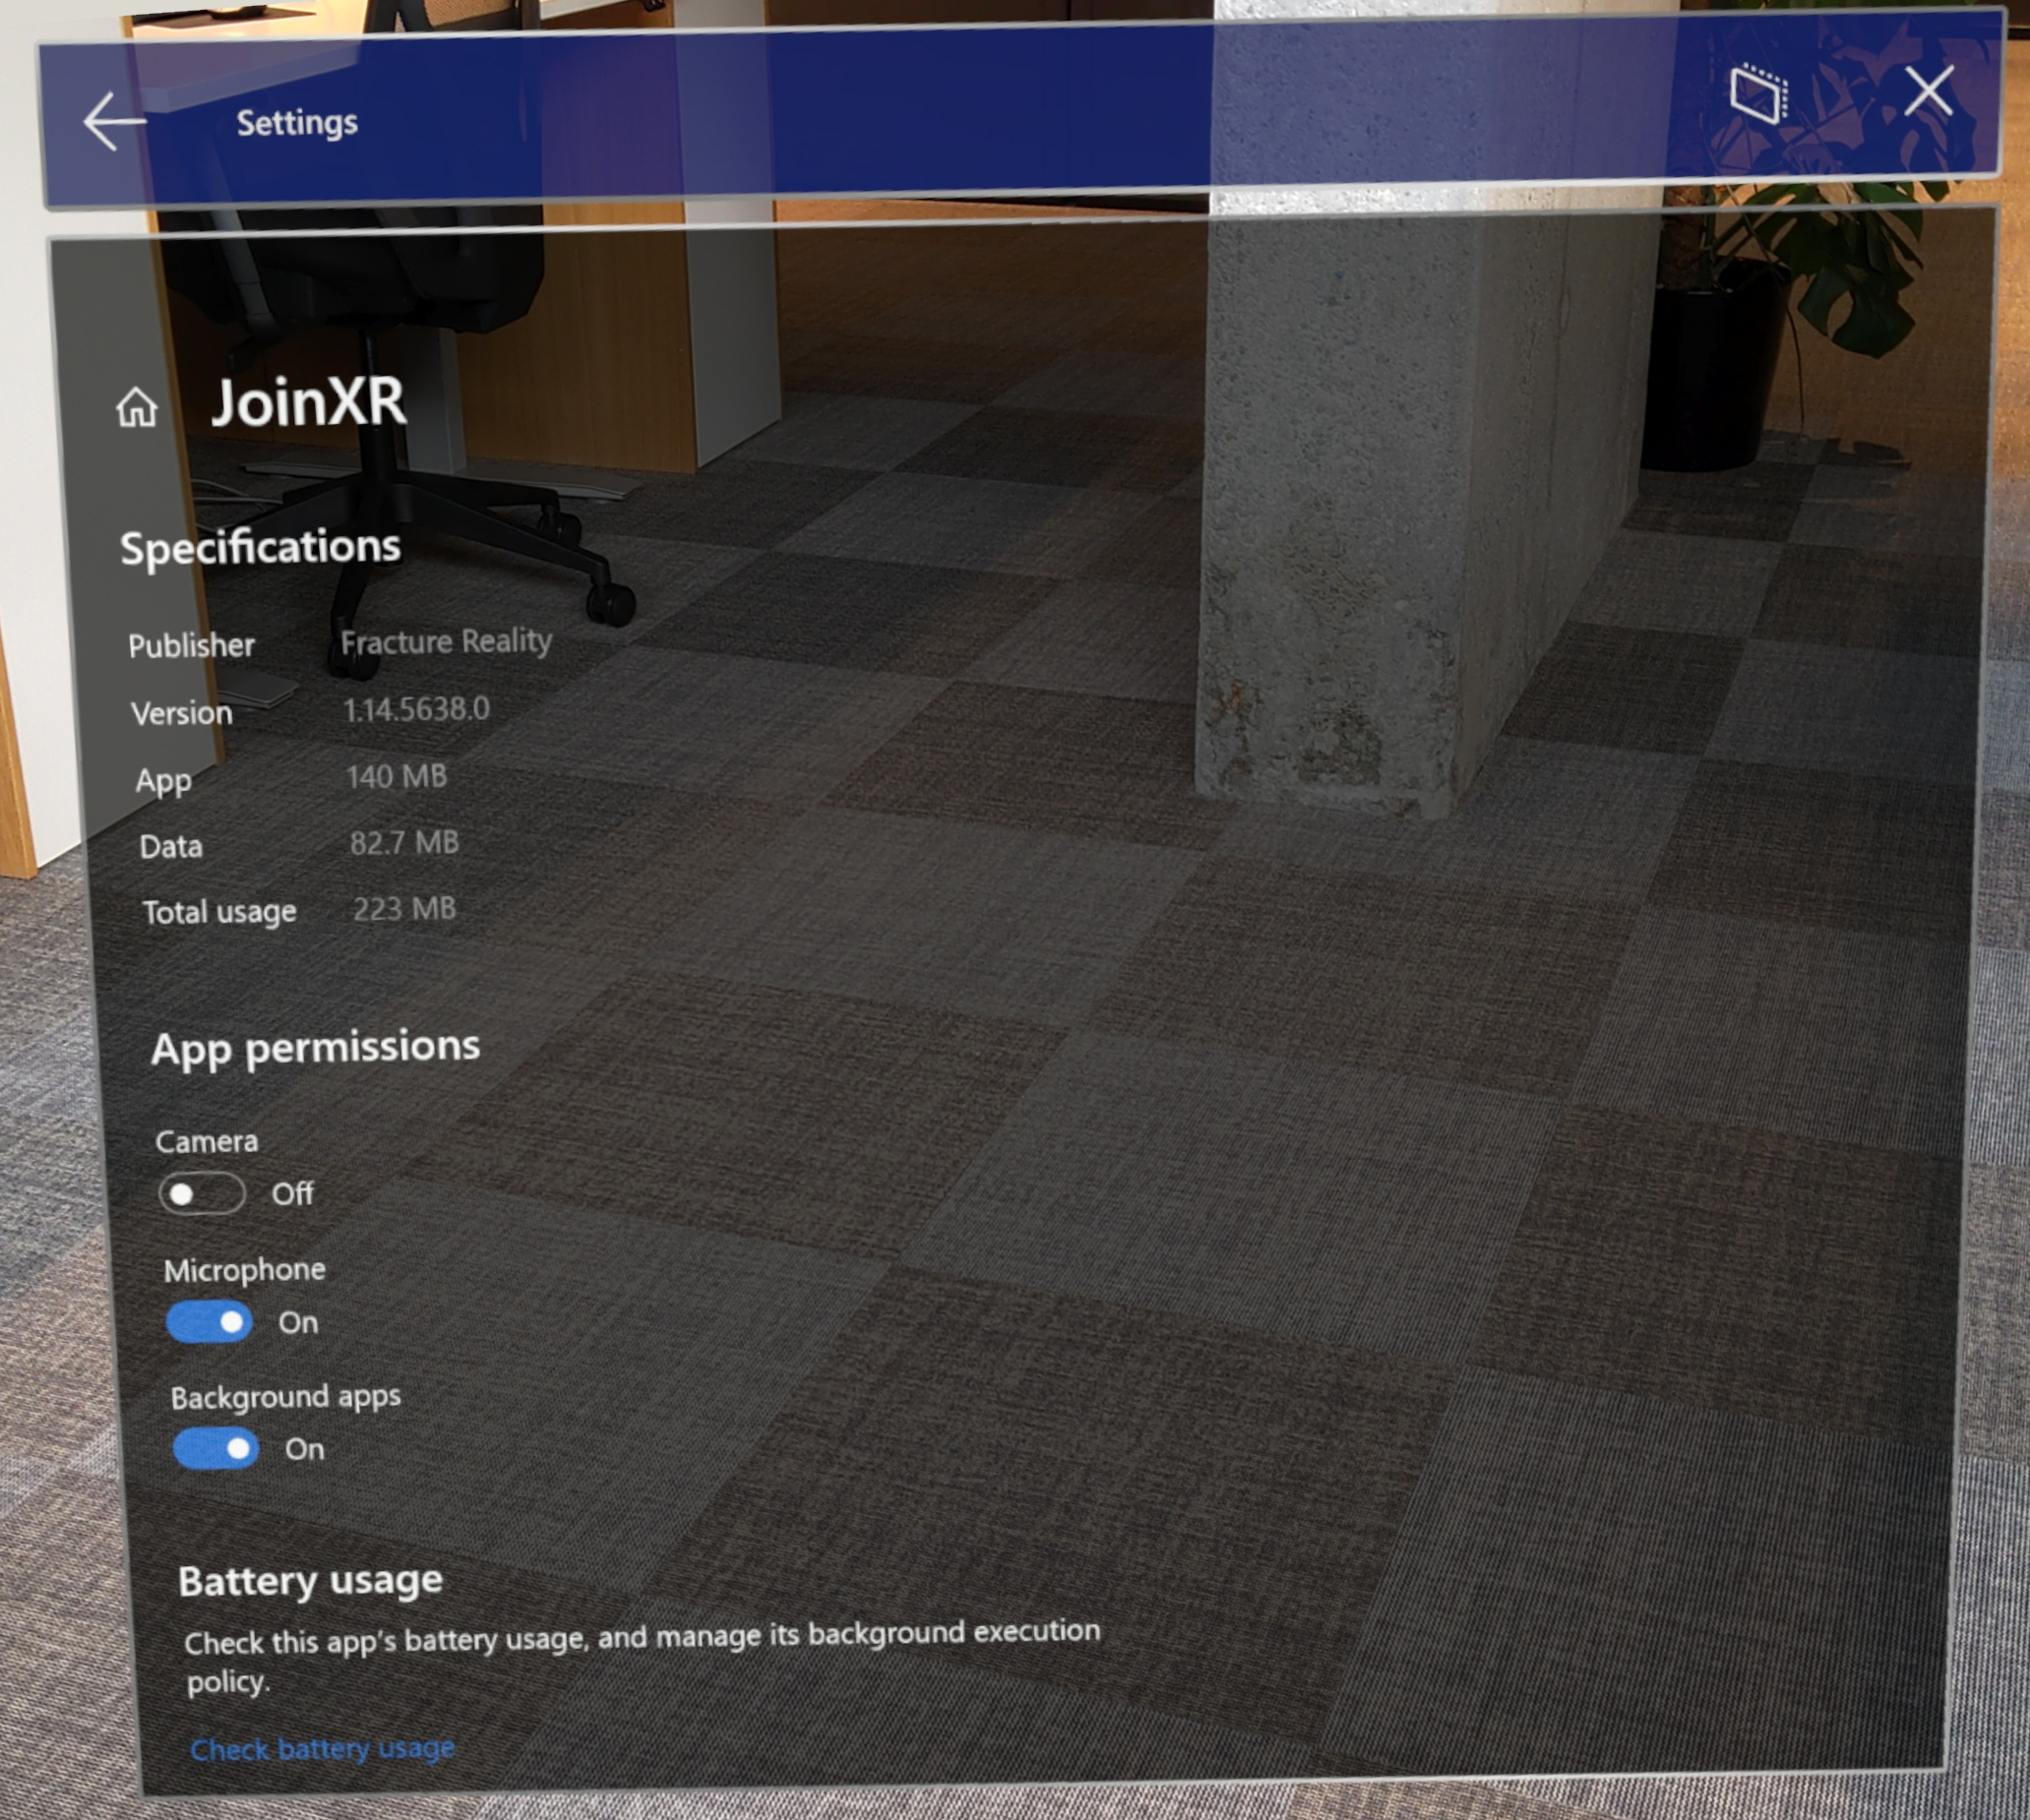Click the Specifications heading
Image resolution: width=2030 pixels, height=1820 pixels.
coord(260,547)
